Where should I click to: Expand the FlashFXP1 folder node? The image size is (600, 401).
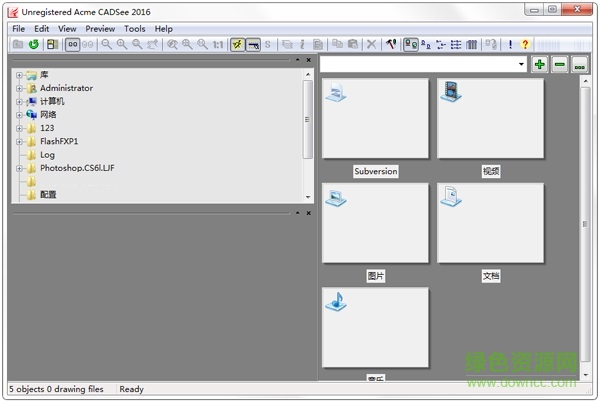click(19, 142)
